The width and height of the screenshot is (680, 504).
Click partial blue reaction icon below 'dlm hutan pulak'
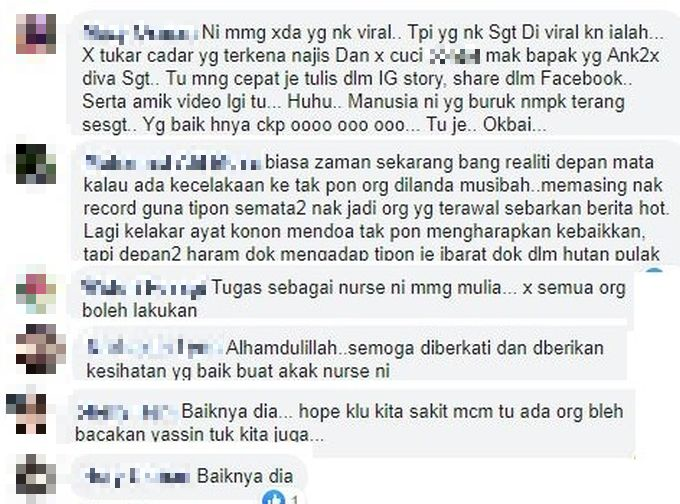[x=654, y=272]
